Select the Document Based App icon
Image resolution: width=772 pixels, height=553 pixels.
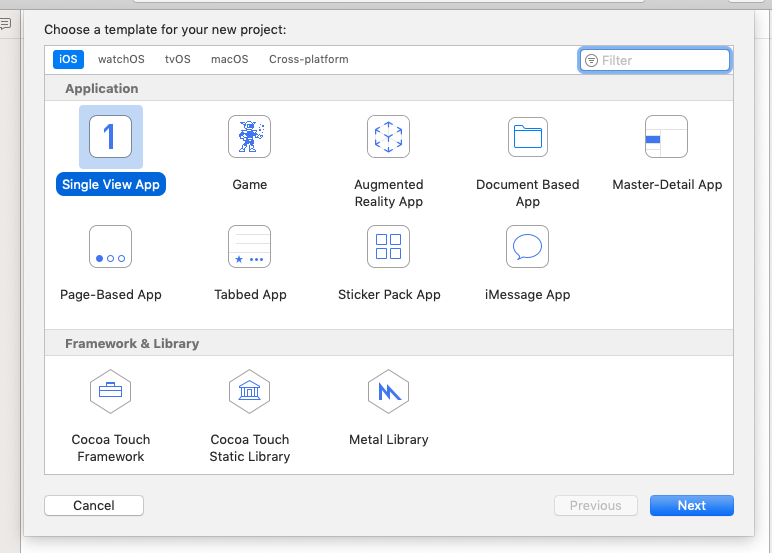tap(527, 137)
